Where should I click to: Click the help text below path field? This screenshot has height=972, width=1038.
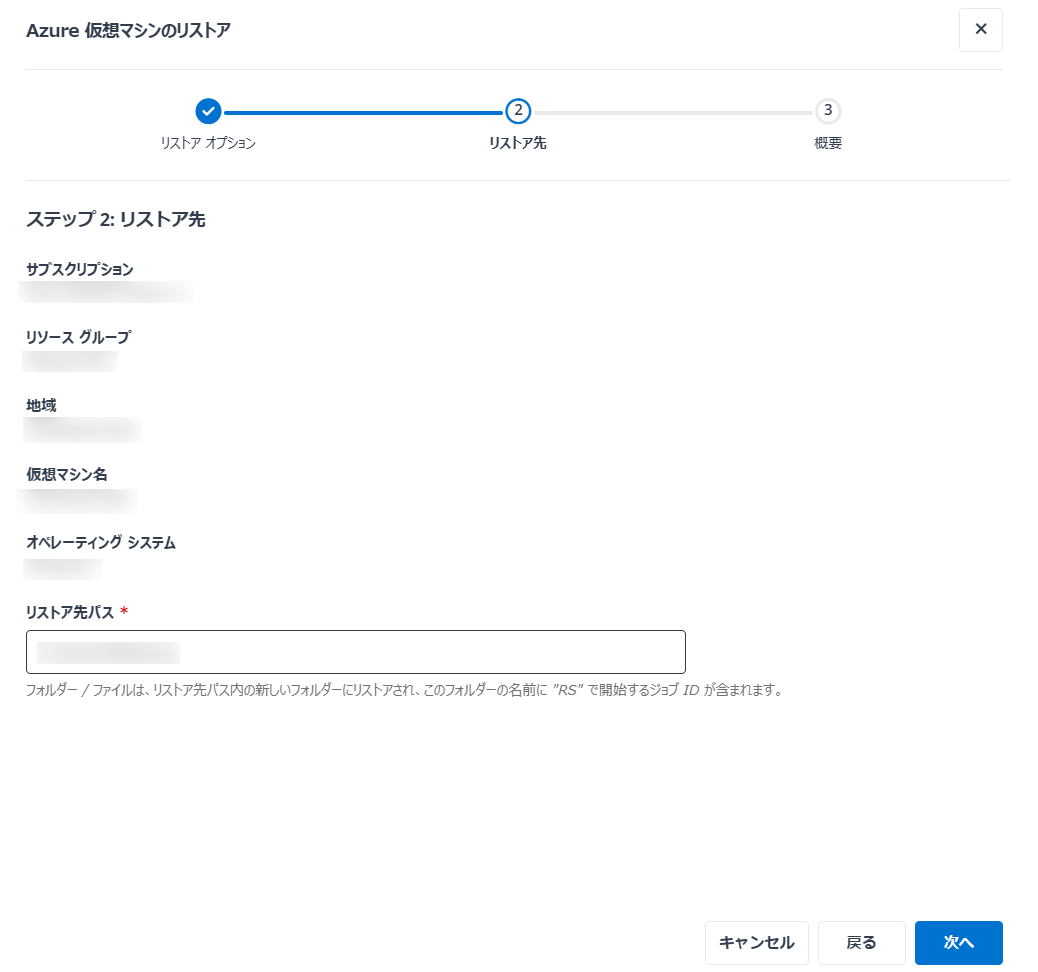tap(404, 690)
